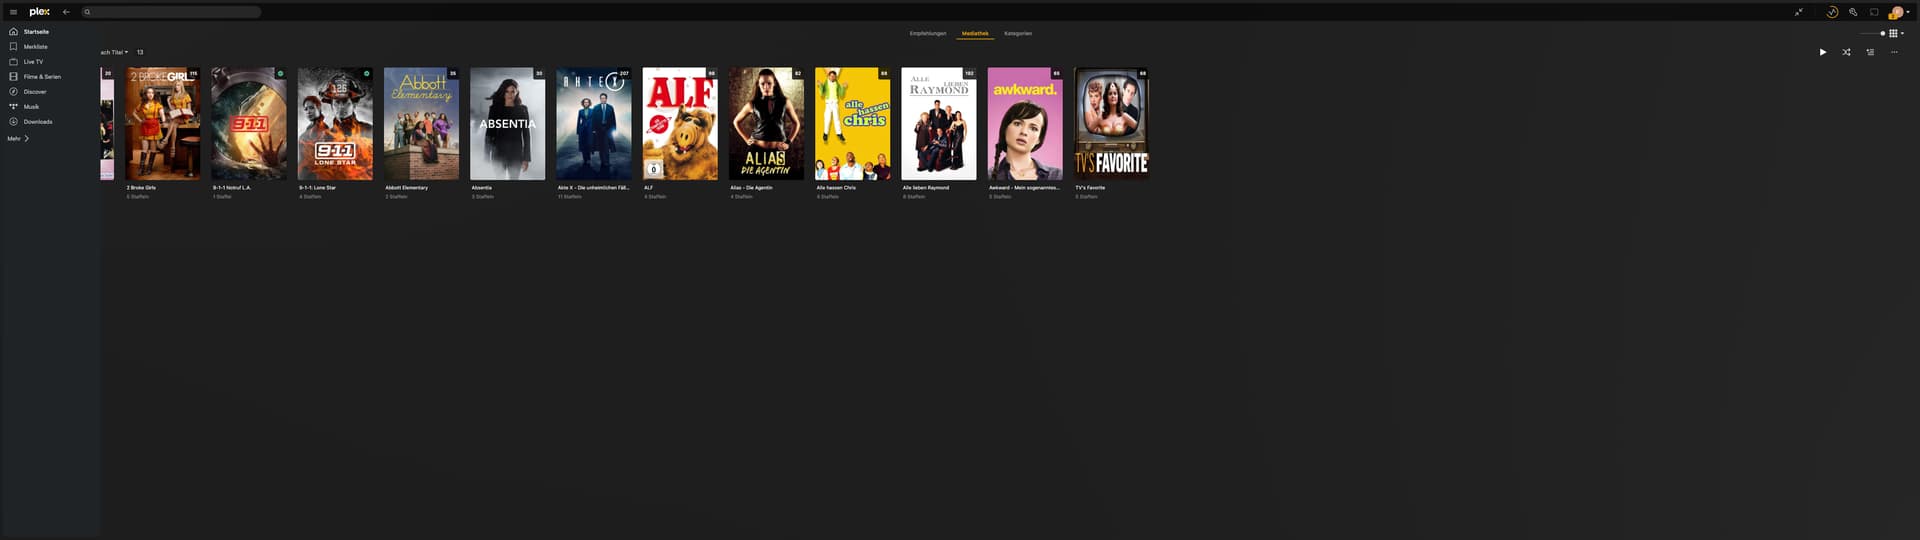The height and width of the screenshot is (540, 1920).
Task: Open the activity status icon
Action: click(x=1832, y=12)
